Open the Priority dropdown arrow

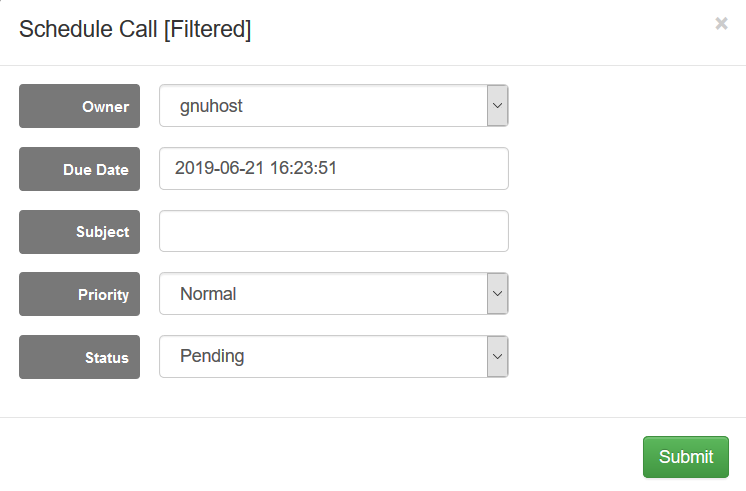[x=497, y=294]
